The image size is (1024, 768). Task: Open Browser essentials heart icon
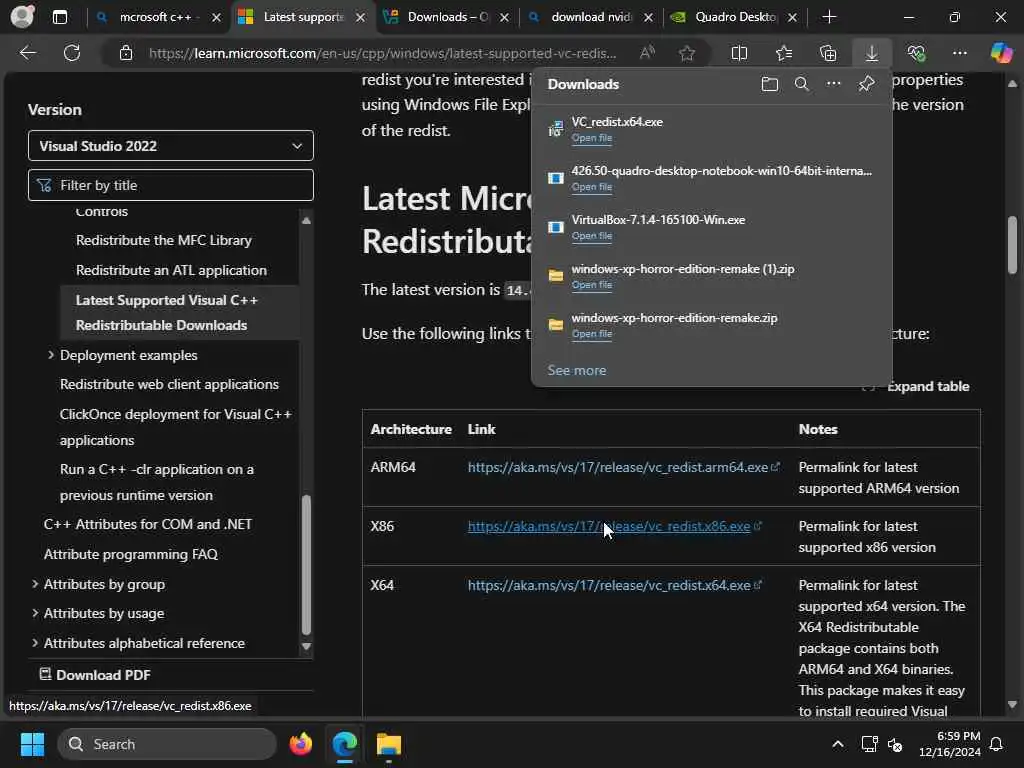point(916,53)
